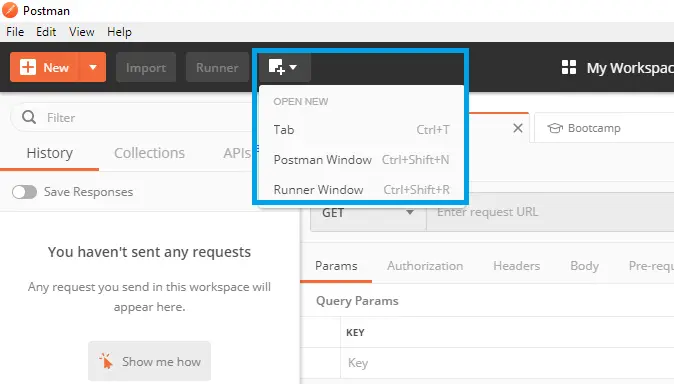Viewport: 674px width, 384px height.
Task: Select the Pre-request tab
Action: [651, 266]
